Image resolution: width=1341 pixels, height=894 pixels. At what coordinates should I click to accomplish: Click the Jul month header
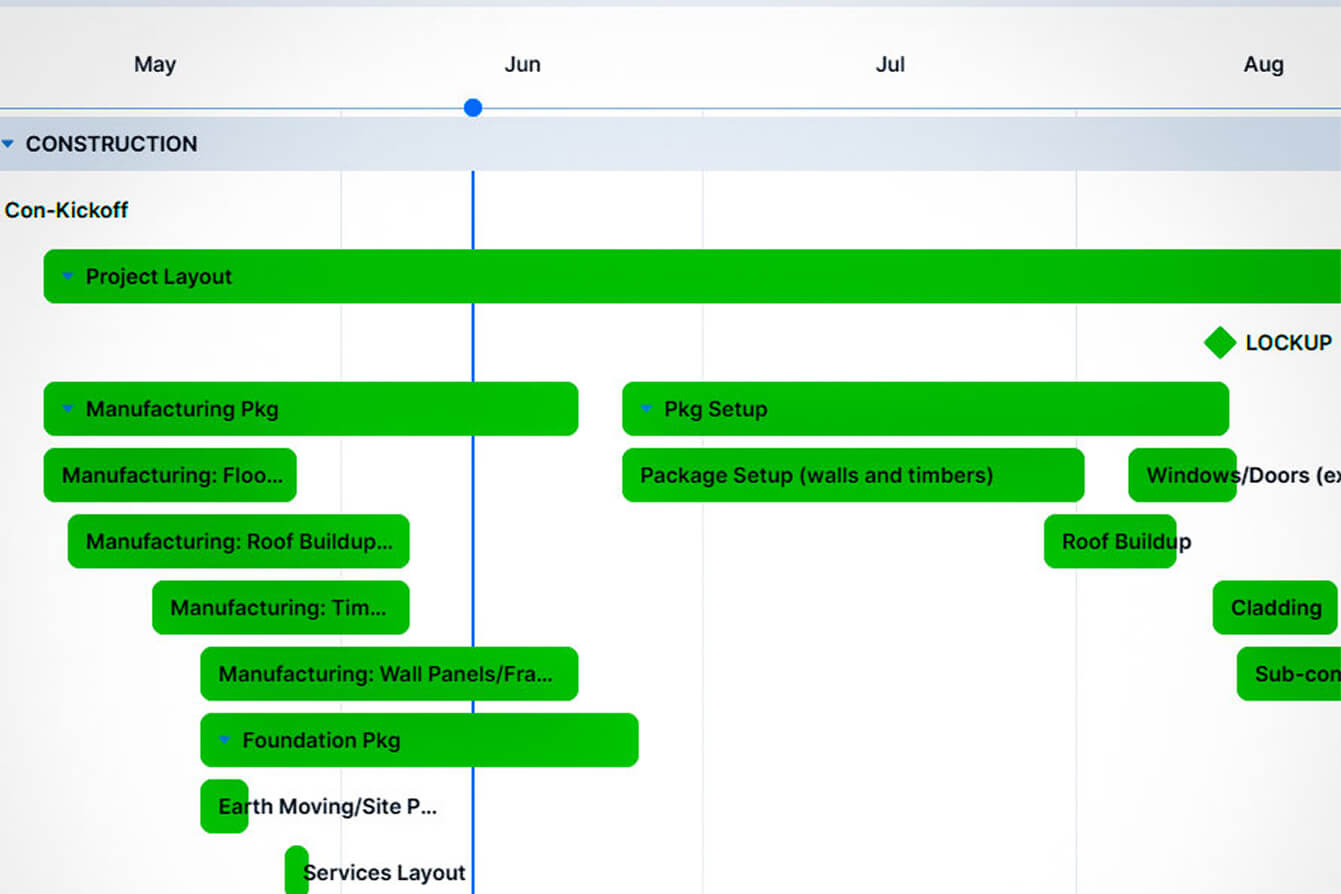[x=890, y=65]
